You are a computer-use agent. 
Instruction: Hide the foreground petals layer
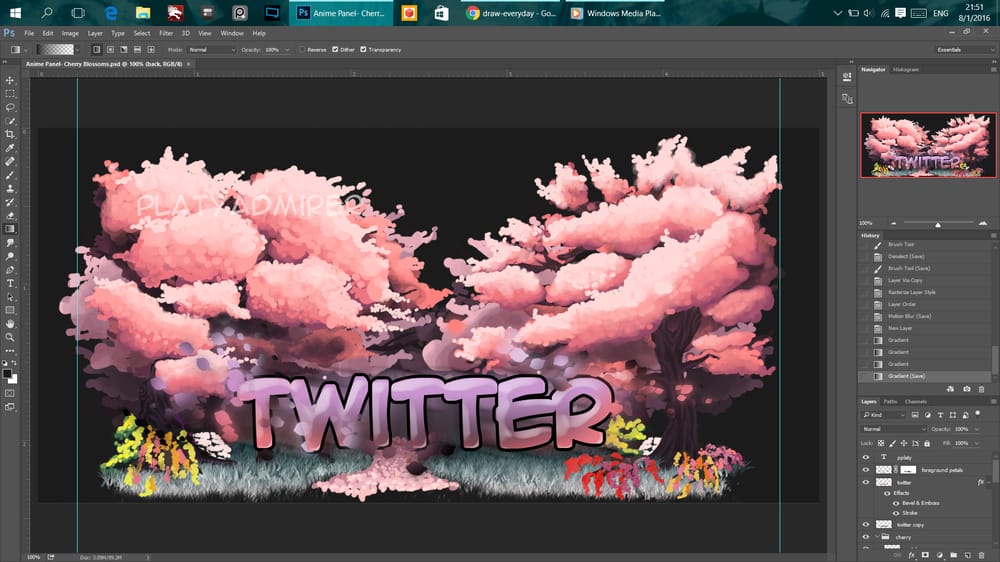[865, 470]
